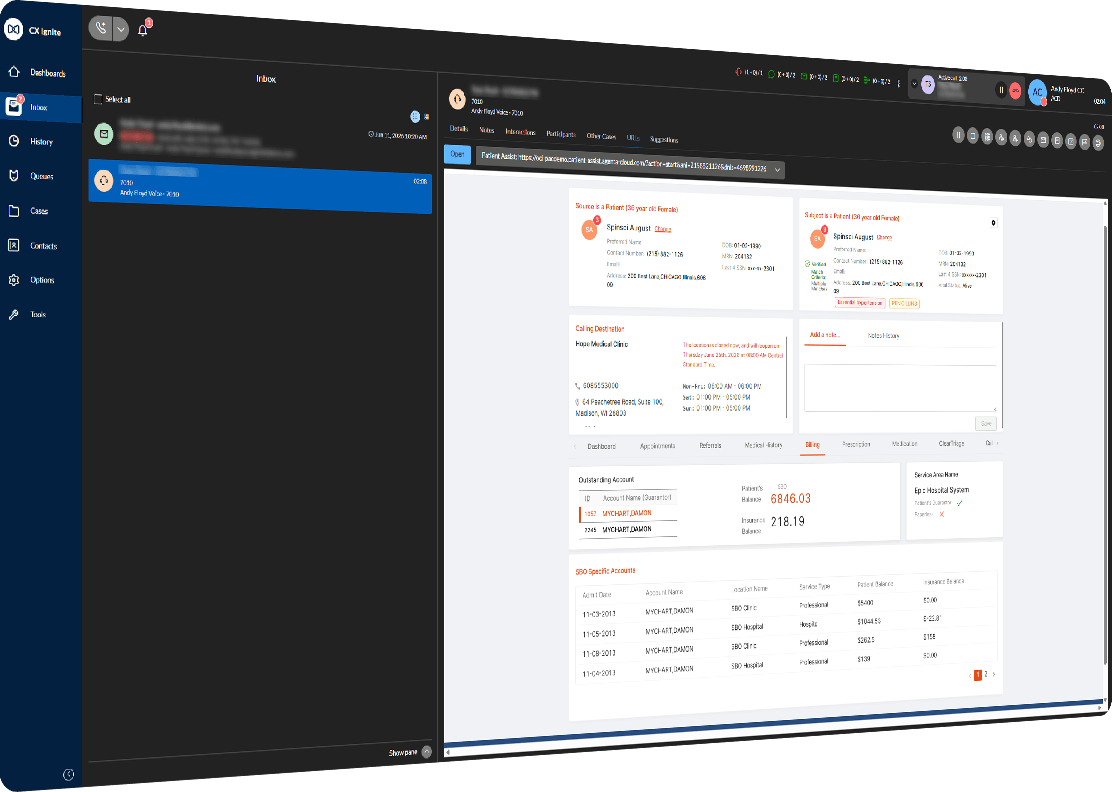Switch to the Suggestions tab
This screenshot has height=792, width=1112.
[665, 140]
